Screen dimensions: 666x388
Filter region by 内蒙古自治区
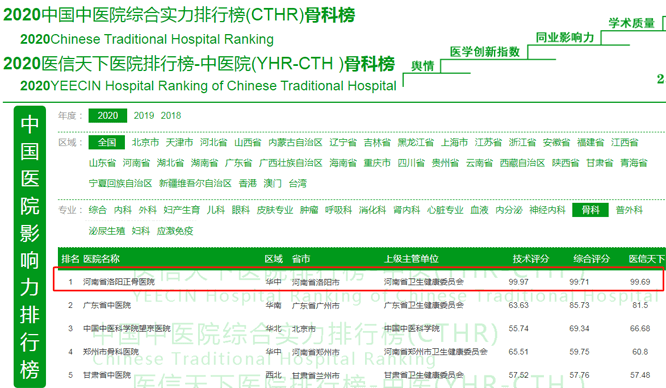click(295, 142)
